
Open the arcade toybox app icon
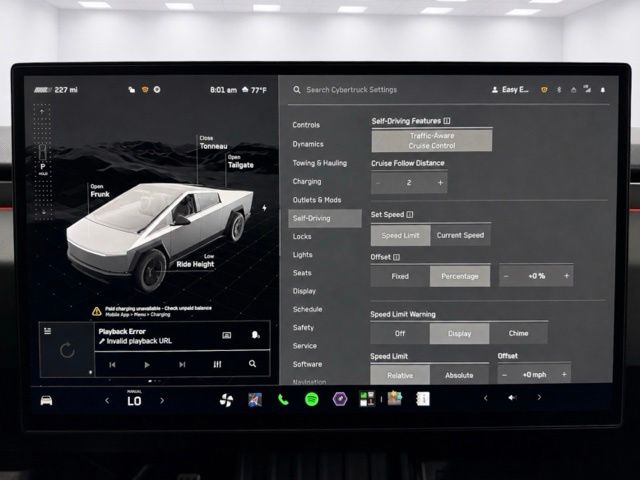coord(395,398)
